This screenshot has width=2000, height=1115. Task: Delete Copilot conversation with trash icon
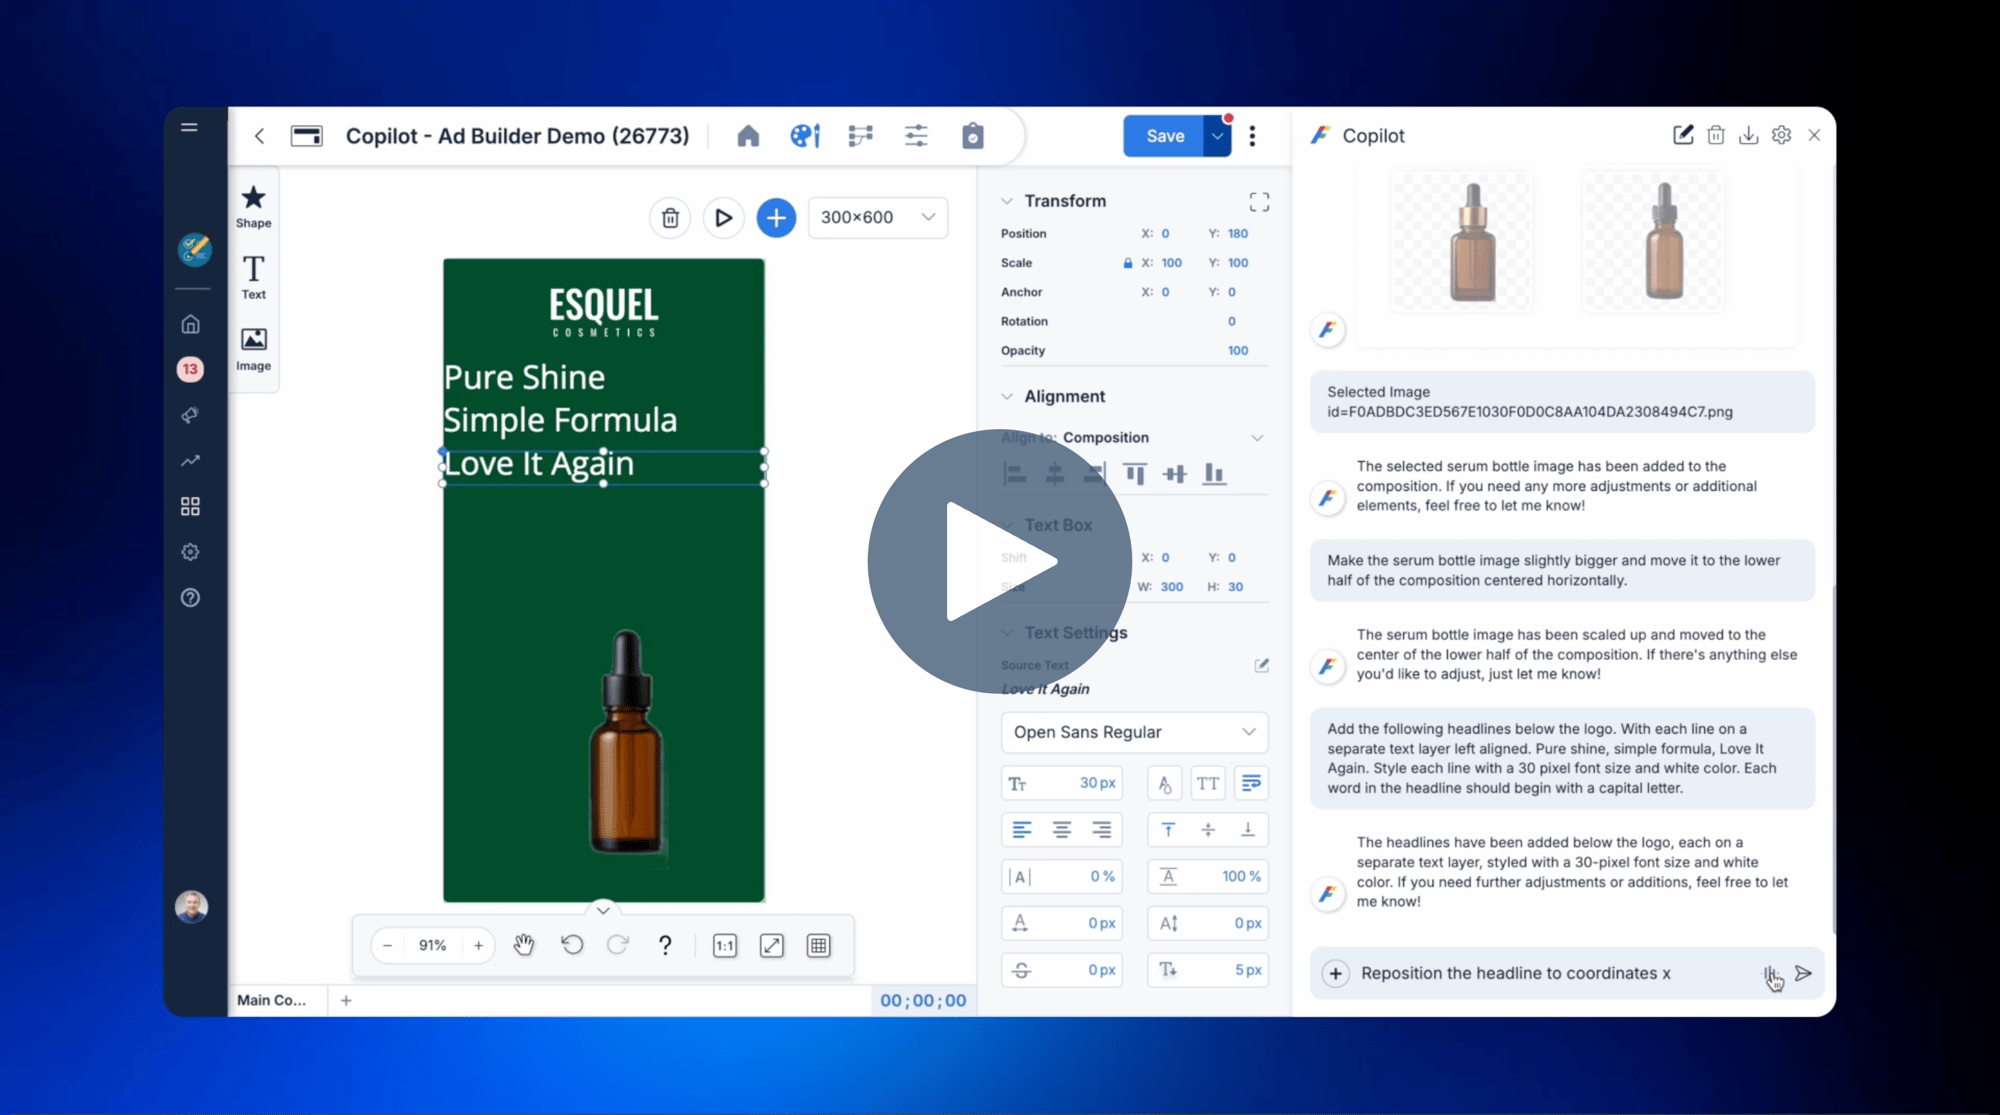click(1716, 135)
